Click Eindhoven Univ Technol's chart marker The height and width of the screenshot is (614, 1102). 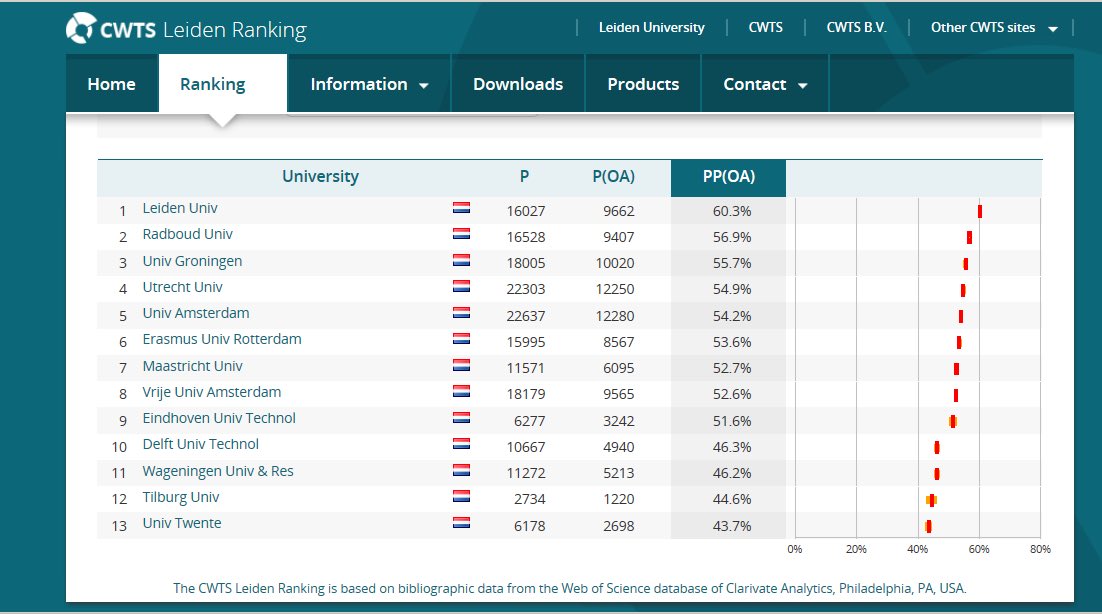(953, 422)
